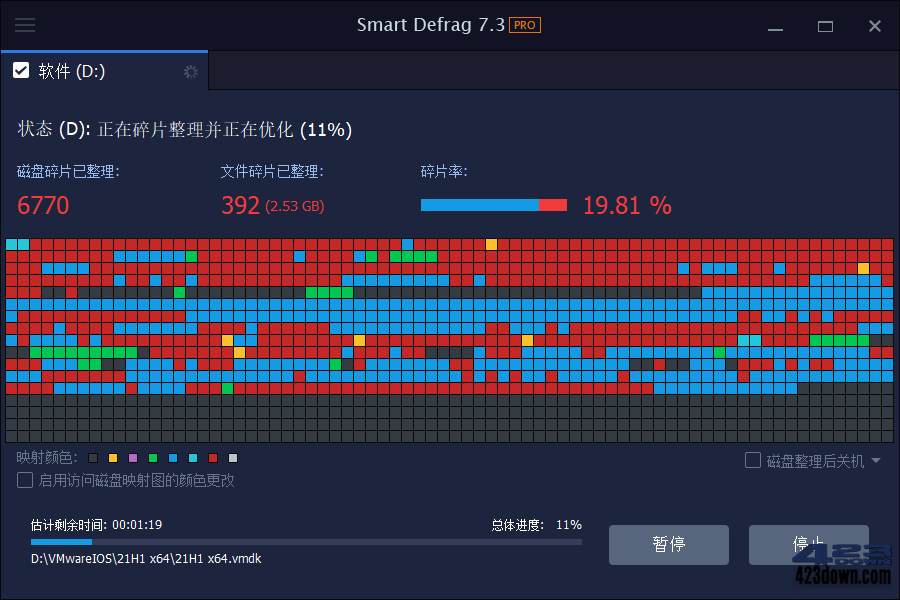Screen dimensions: 900x600
Task: Select the purple legend swatch in 映射颜色
Action: click(x=133, y=458)
